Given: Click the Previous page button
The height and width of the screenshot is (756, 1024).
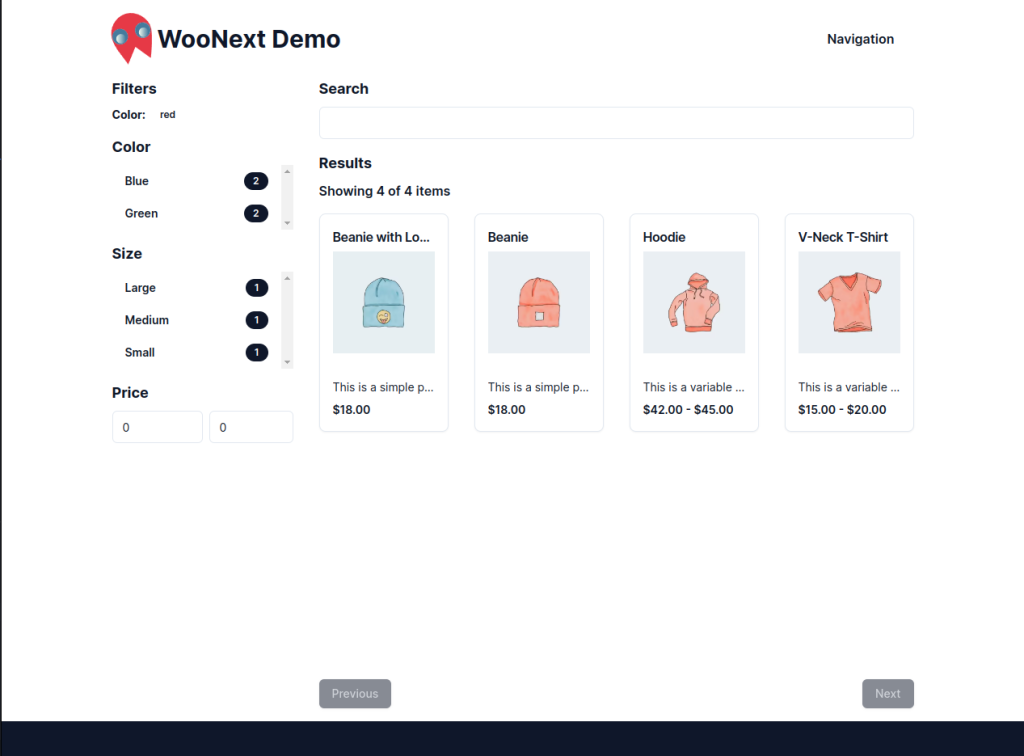Looking at the screenshot, I should coord(355,694).
